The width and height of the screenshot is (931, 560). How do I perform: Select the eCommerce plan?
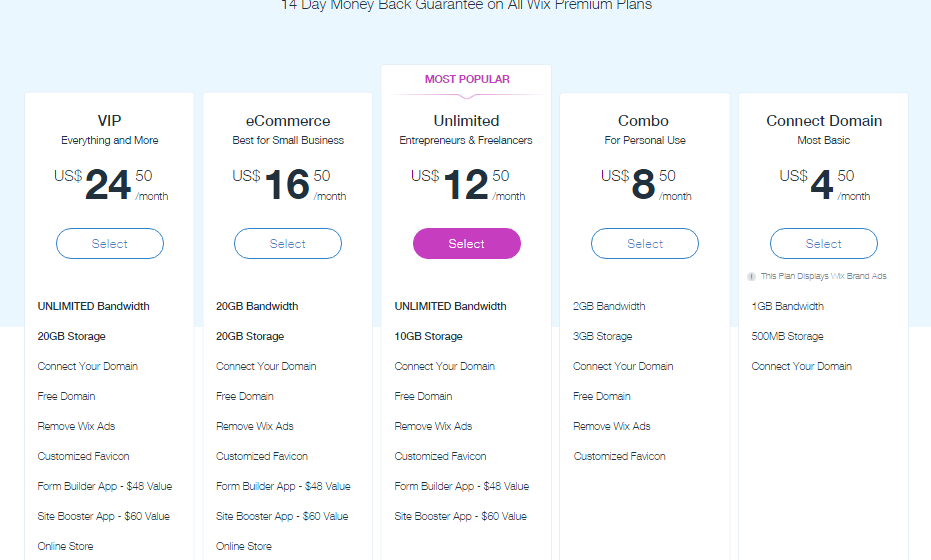click(x=288, y=243)
